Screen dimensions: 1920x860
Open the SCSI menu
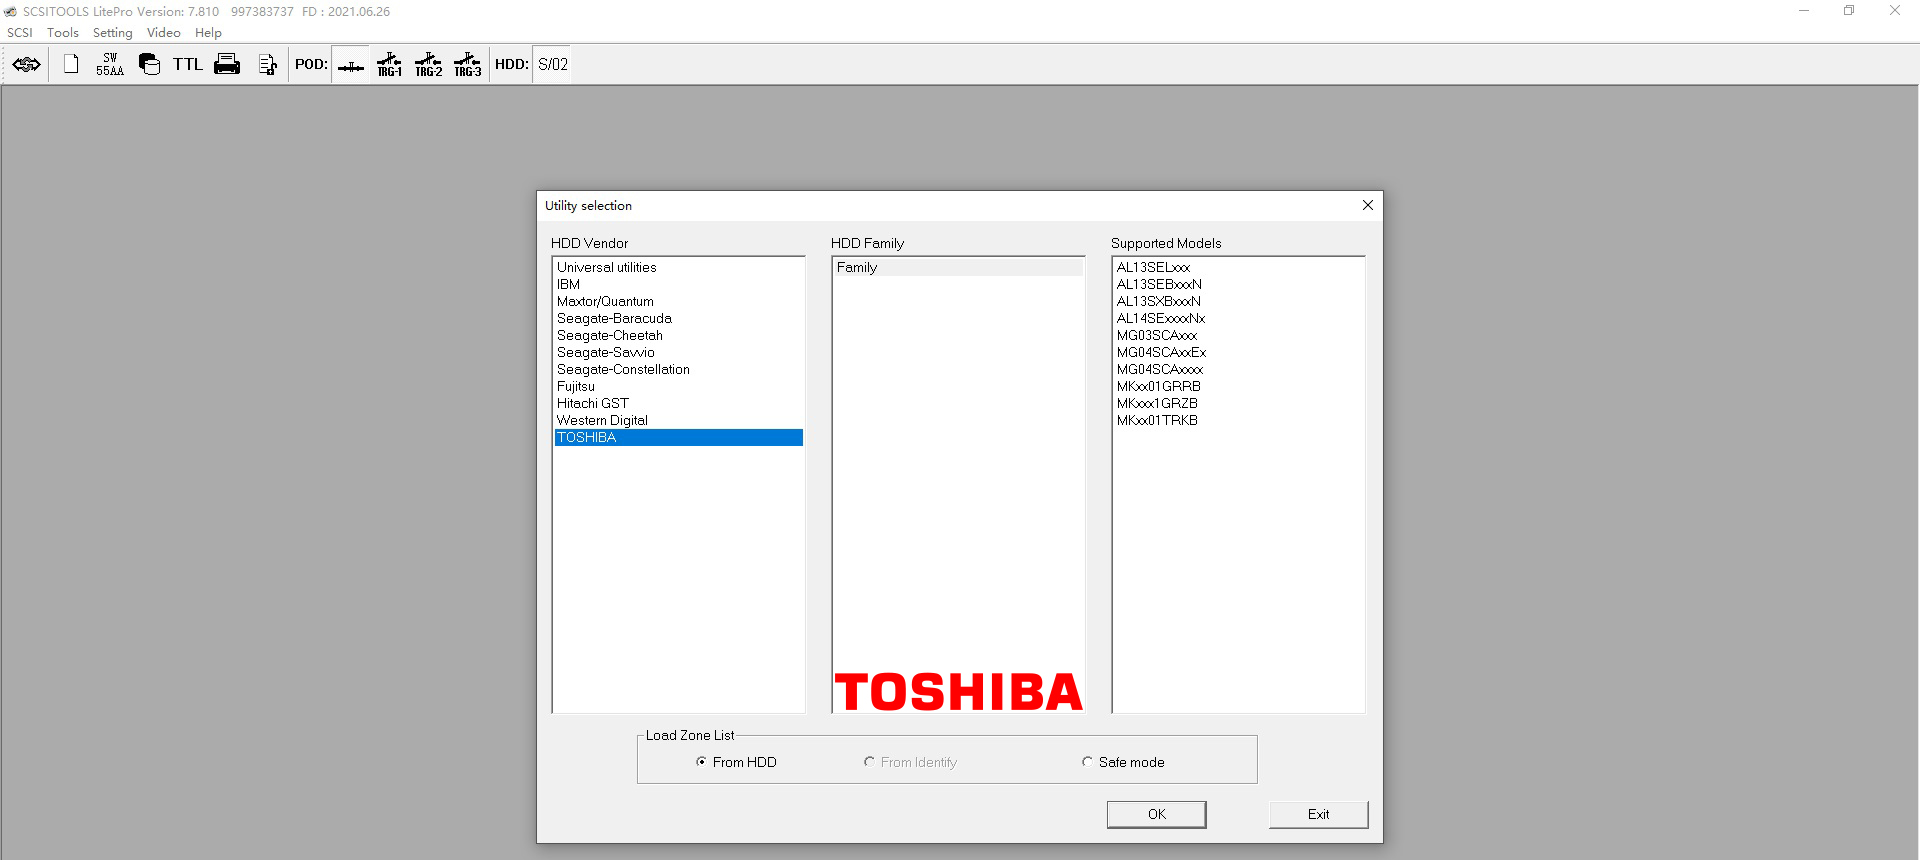coord(20,33)
